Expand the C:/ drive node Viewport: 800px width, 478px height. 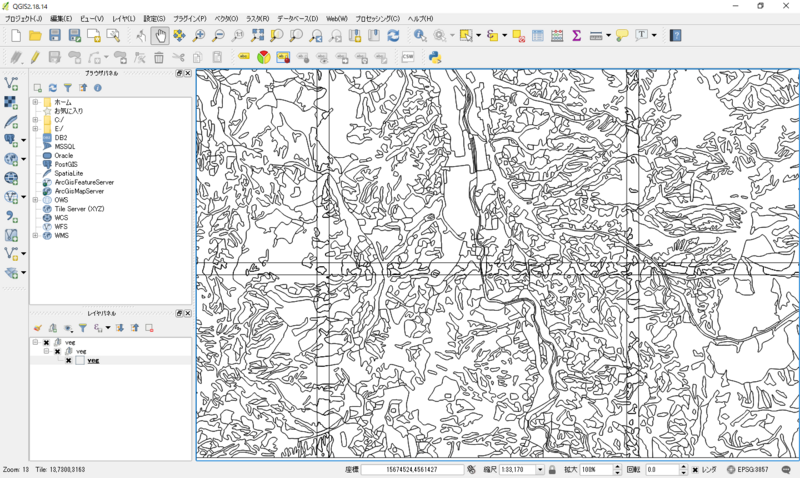35,120
